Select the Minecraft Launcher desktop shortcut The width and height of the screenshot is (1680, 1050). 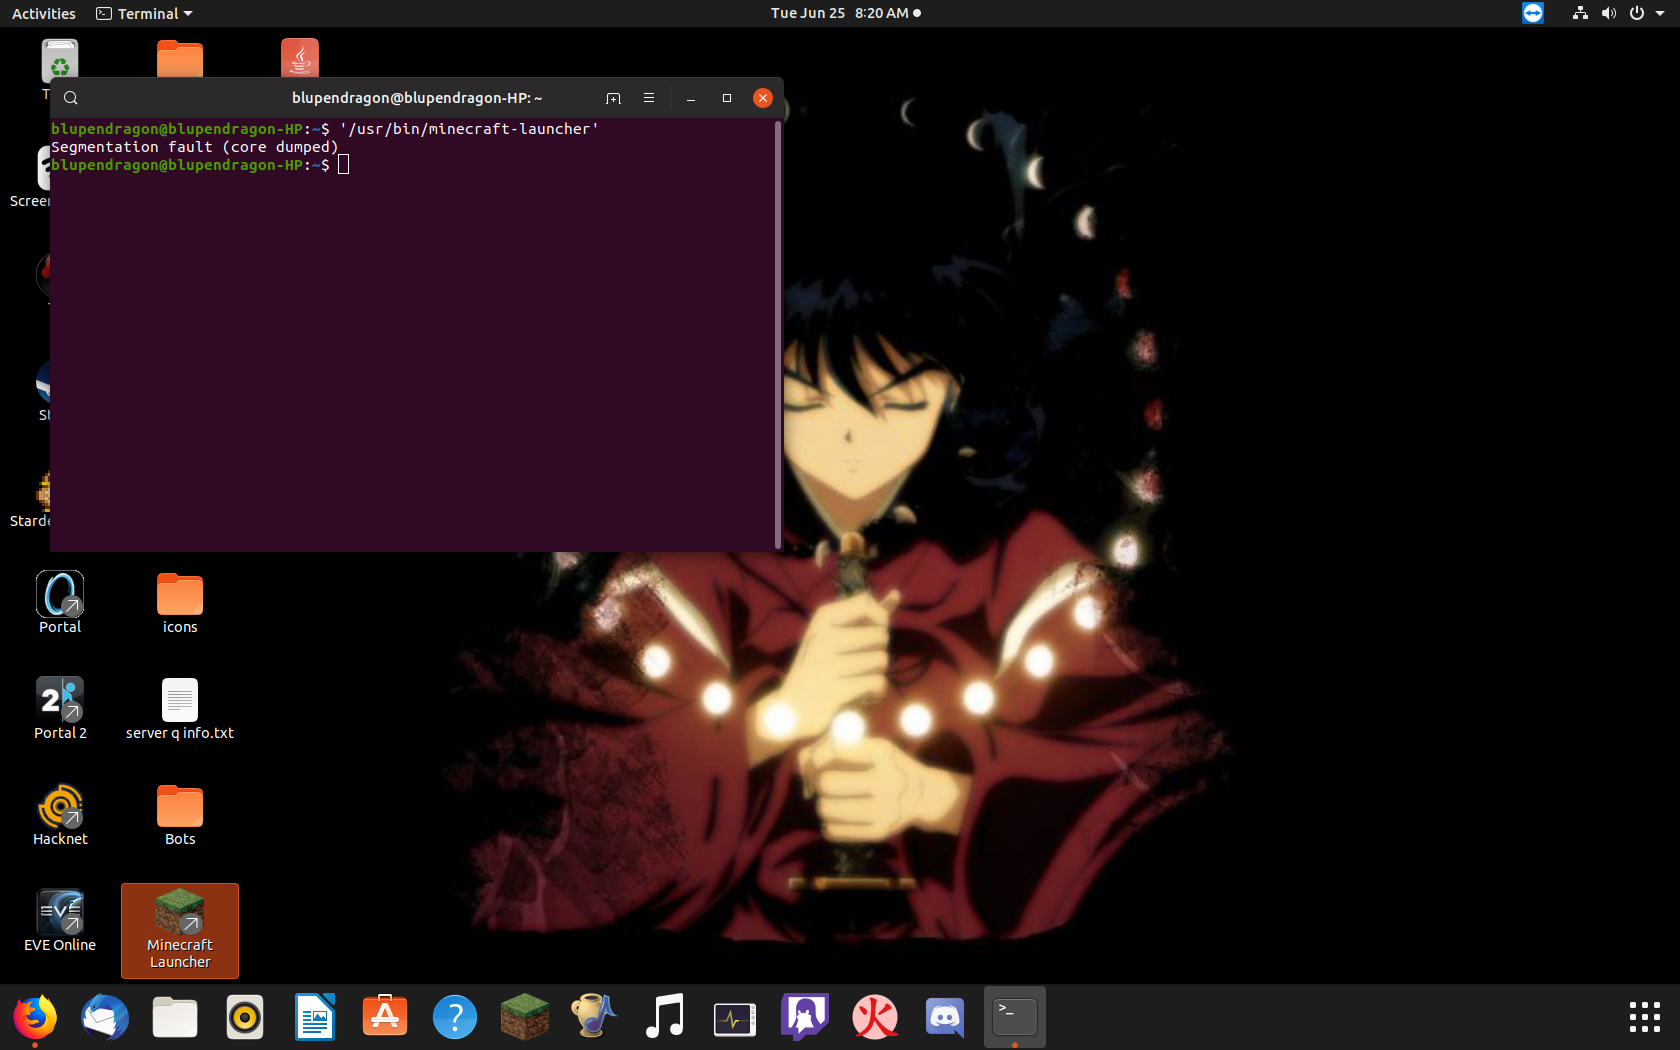click(180, 930)
